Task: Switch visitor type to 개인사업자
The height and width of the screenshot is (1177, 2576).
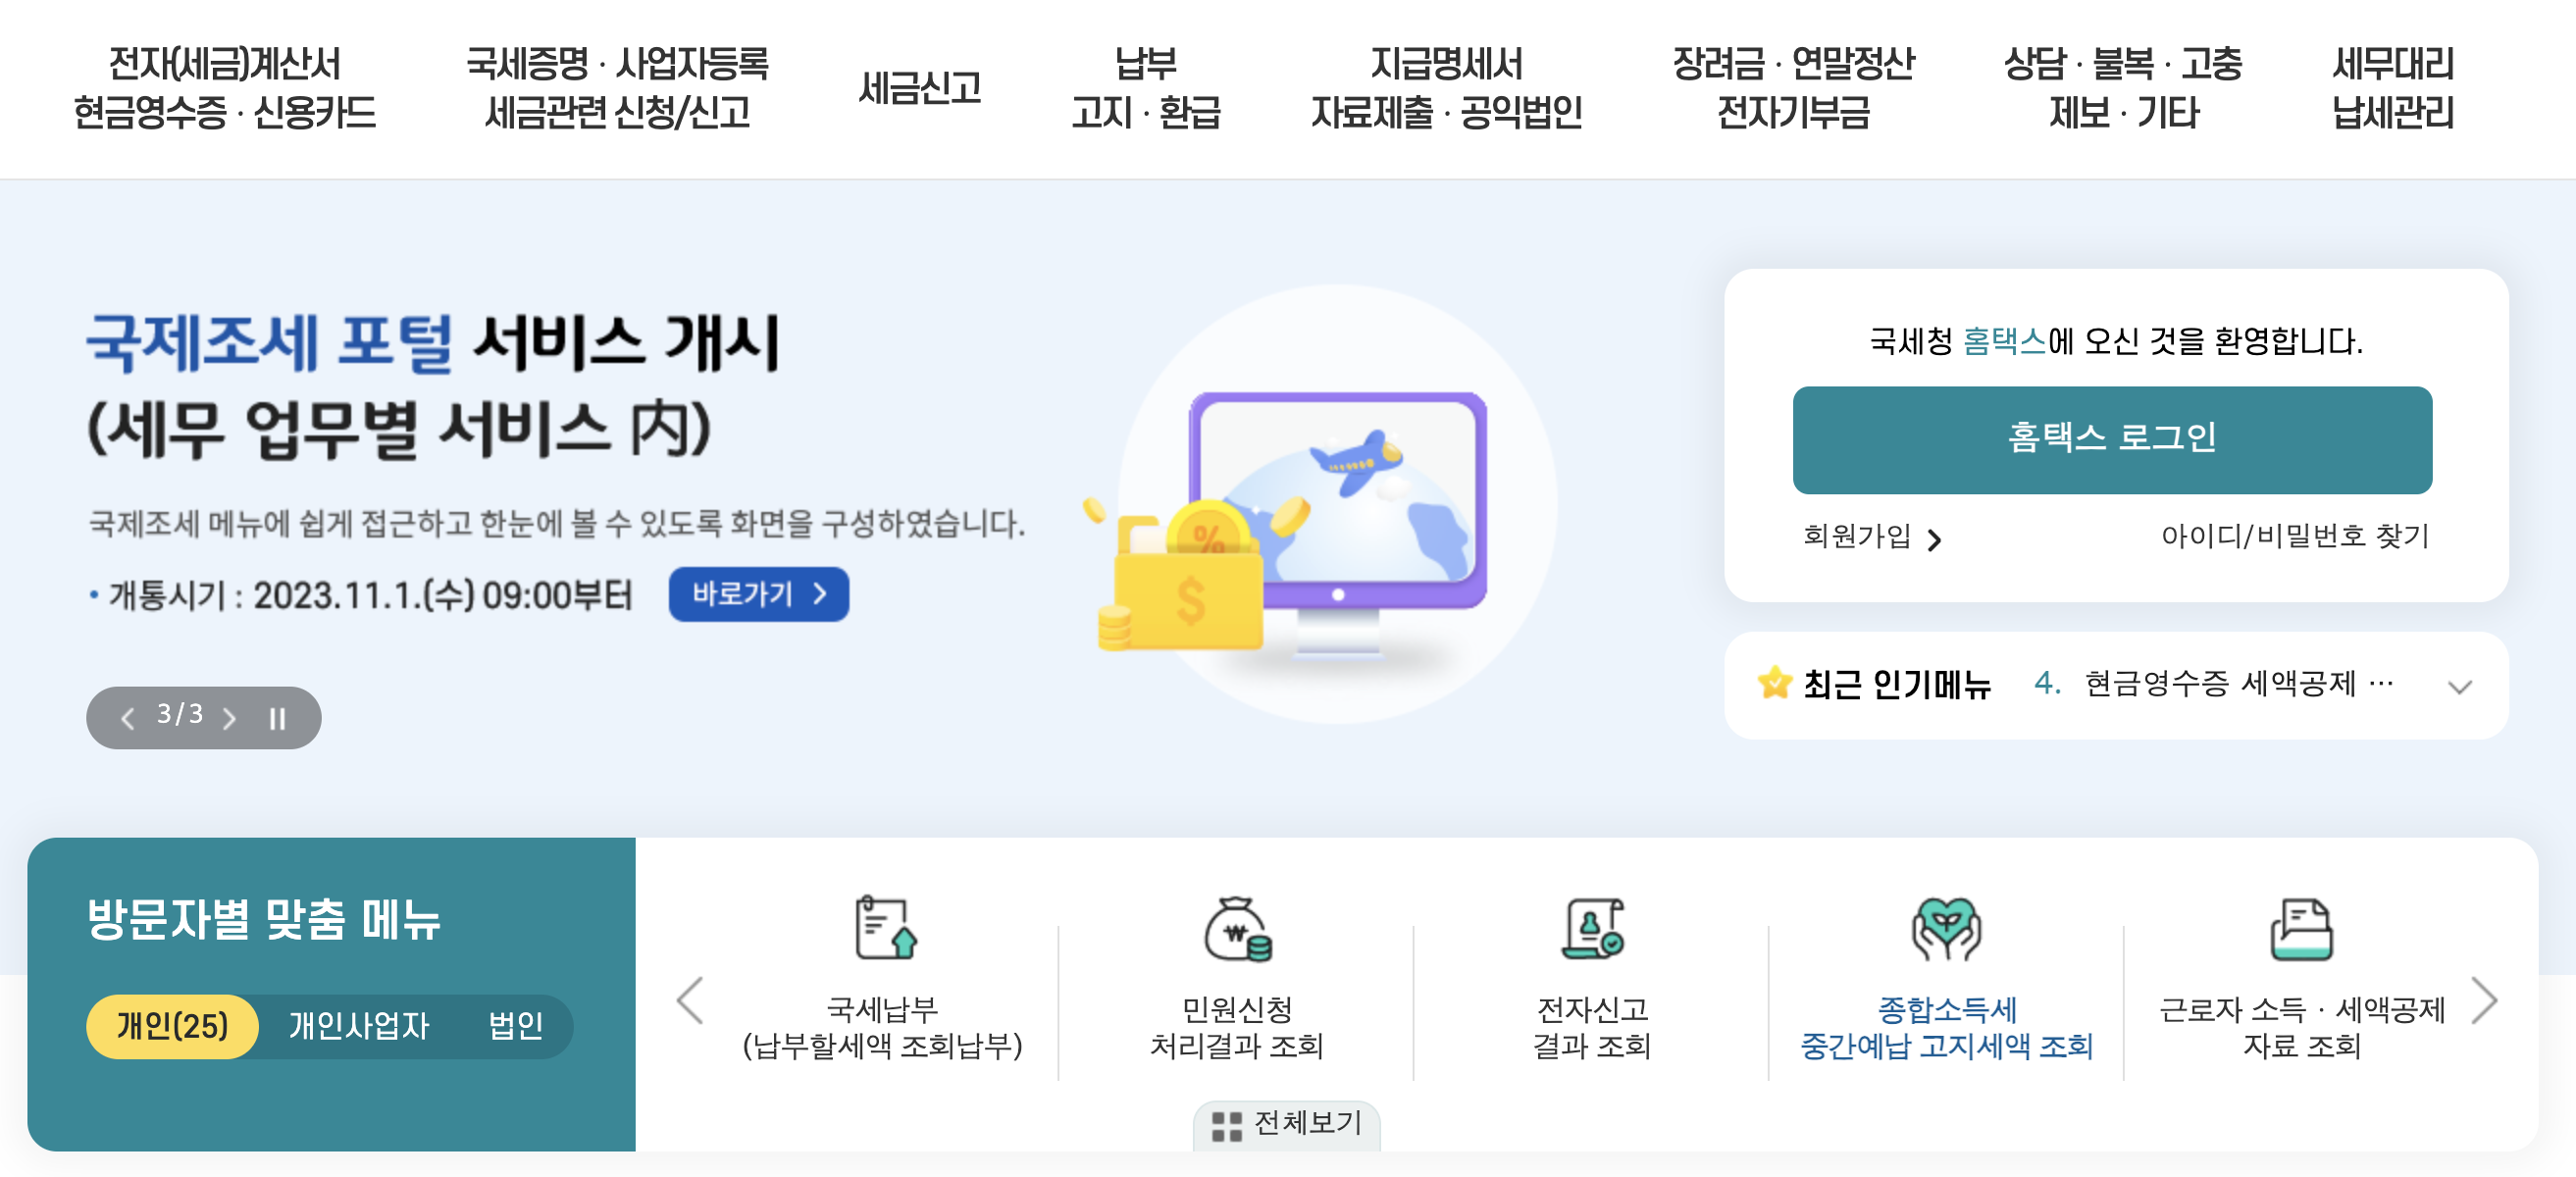Action: (358, 1026)
